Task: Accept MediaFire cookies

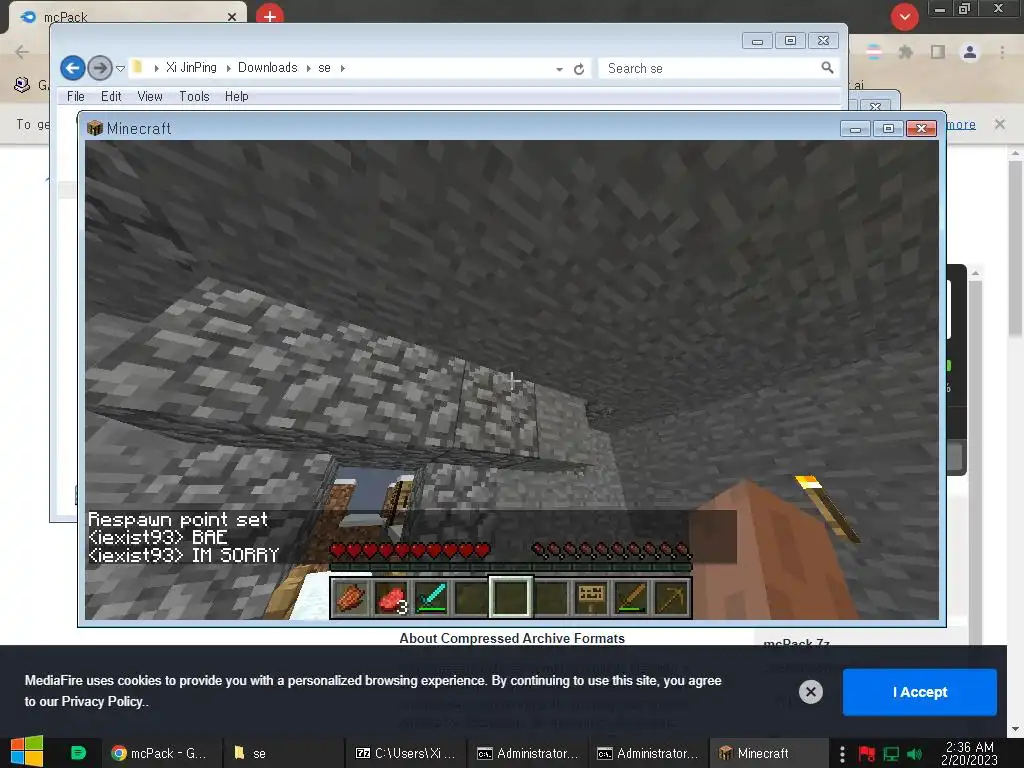Action: click(920, 692)
